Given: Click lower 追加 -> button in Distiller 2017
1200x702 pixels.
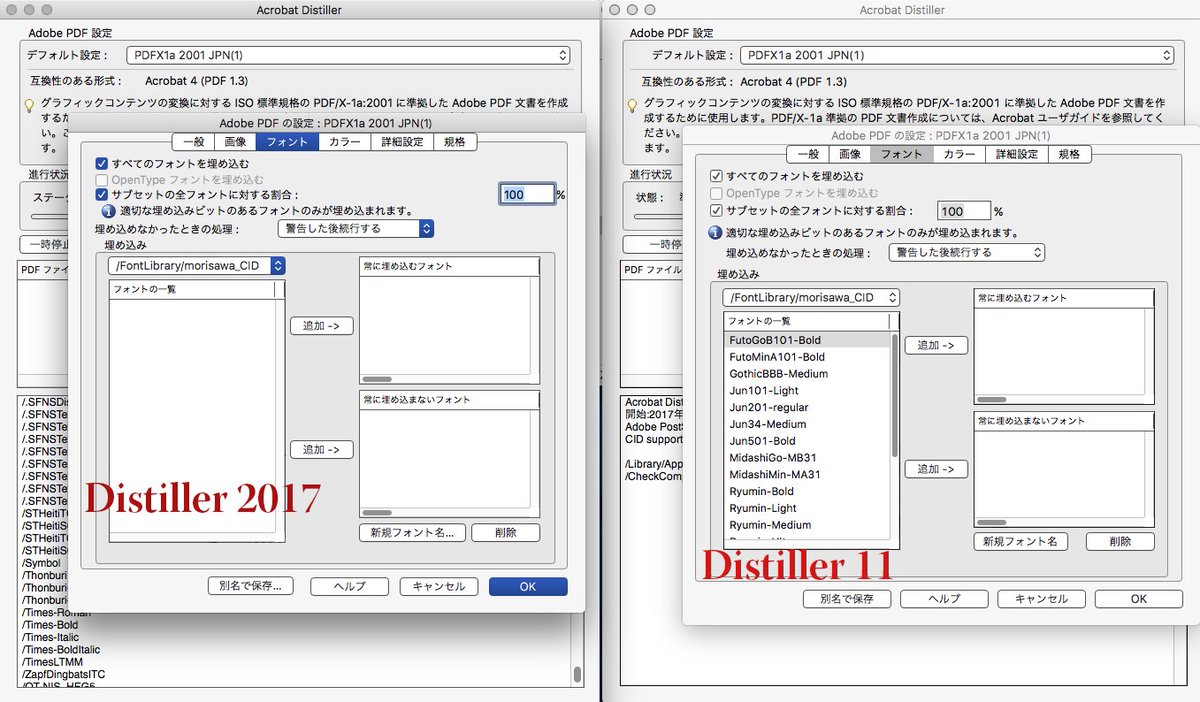Looking at the screenshot, I should coord(322,450).
